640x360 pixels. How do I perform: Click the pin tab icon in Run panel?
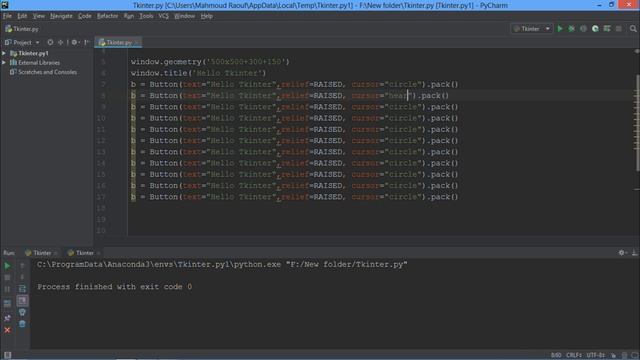7,318
